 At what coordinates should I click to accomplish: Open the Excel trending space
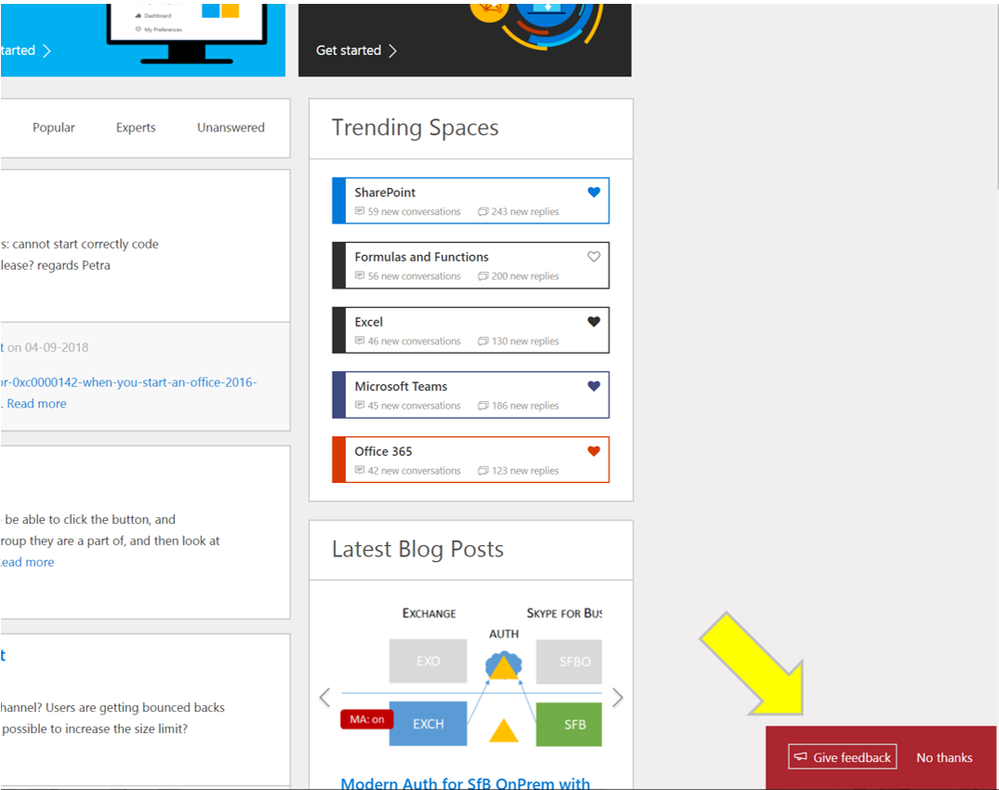(x=470, y=330)
